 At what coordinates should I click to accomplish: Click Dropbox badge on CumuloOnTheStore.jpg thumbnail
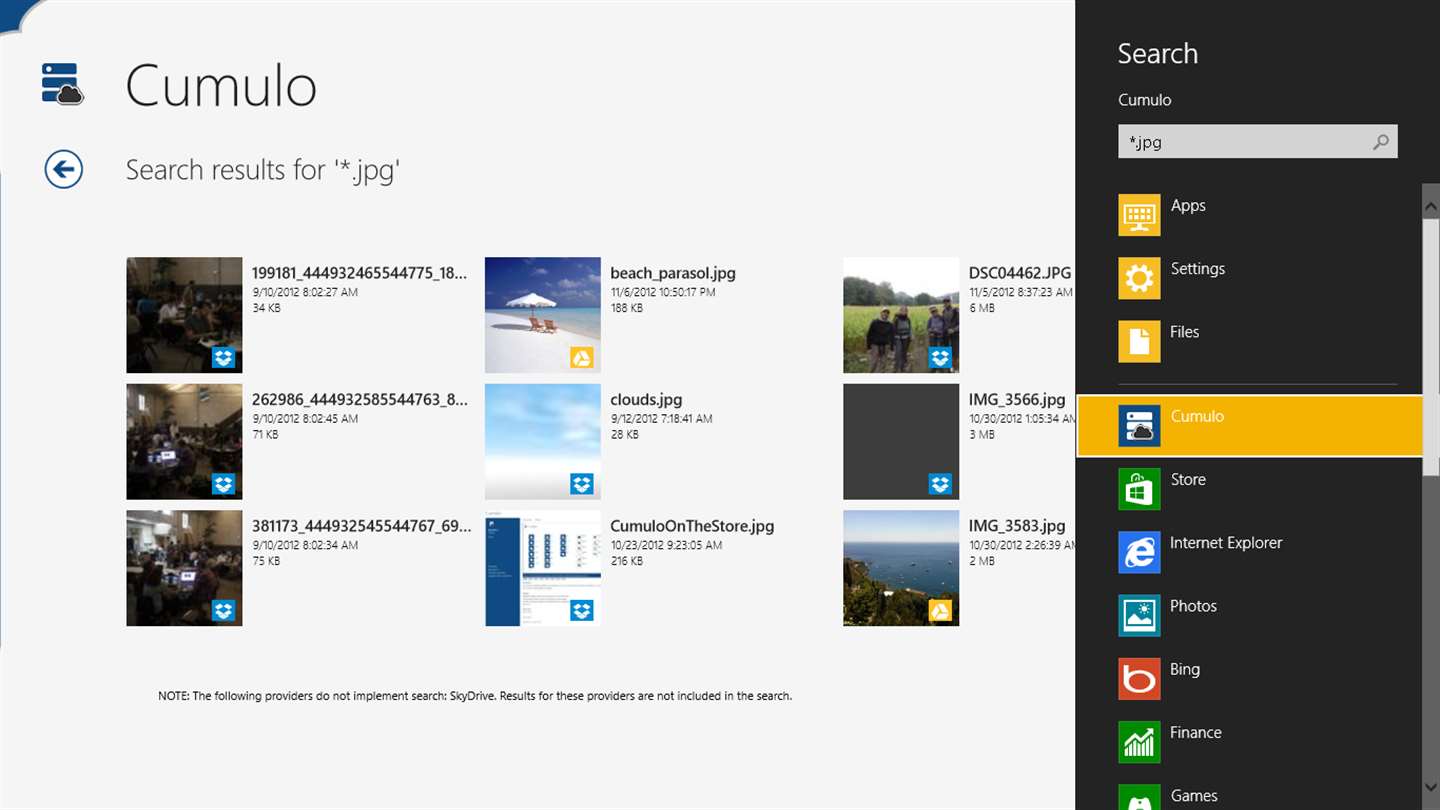[582, 610]
